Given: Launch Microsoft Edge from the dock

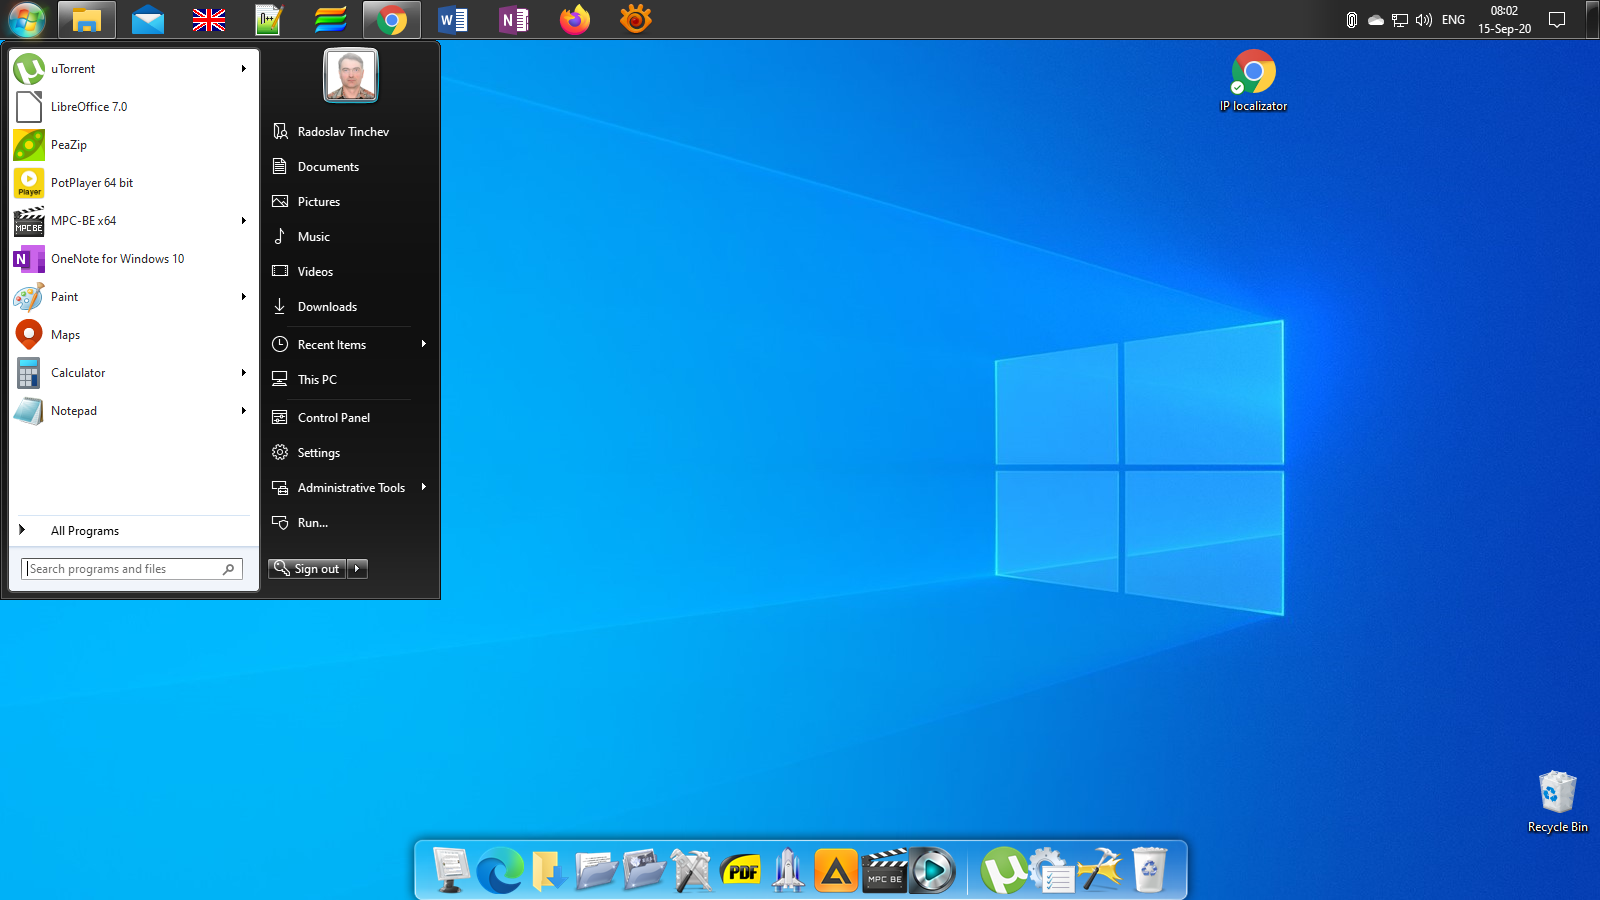Looking at the screenshot, I should click(x=499, y=870).
